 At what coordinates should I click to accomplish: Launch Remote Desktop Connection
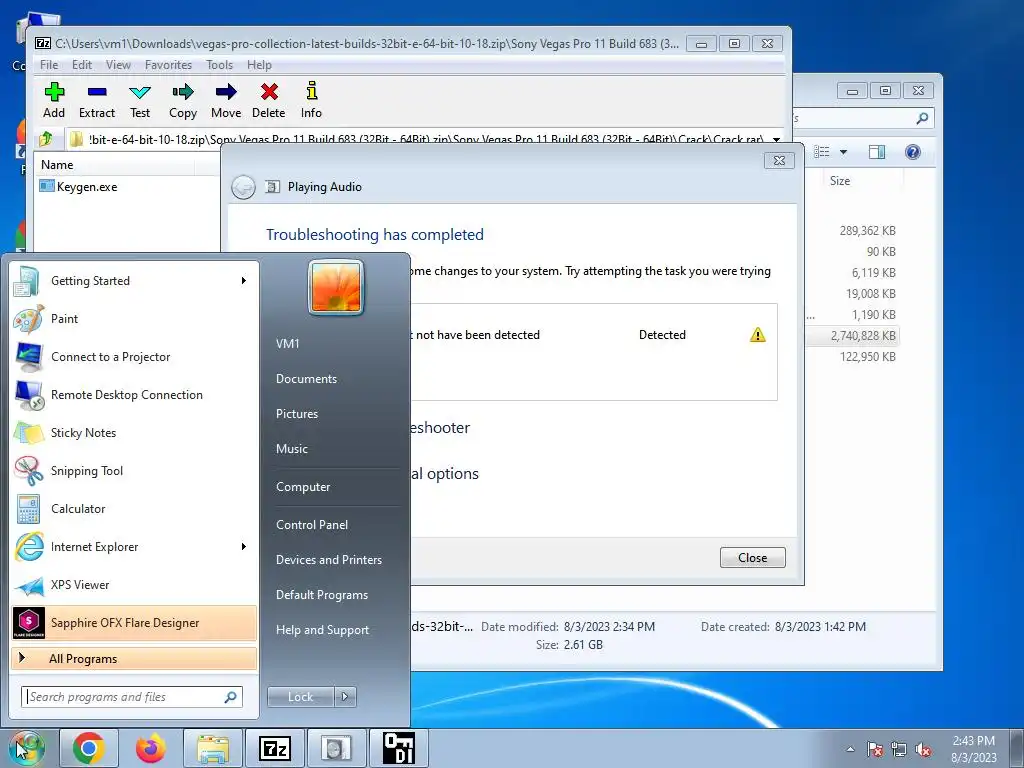tap(134, 394)
